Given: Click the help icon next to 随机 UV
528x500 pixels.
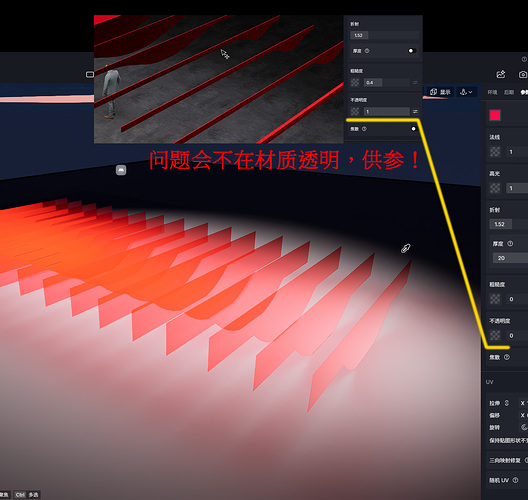Looking at the screenshot, I should coord(515,480).
